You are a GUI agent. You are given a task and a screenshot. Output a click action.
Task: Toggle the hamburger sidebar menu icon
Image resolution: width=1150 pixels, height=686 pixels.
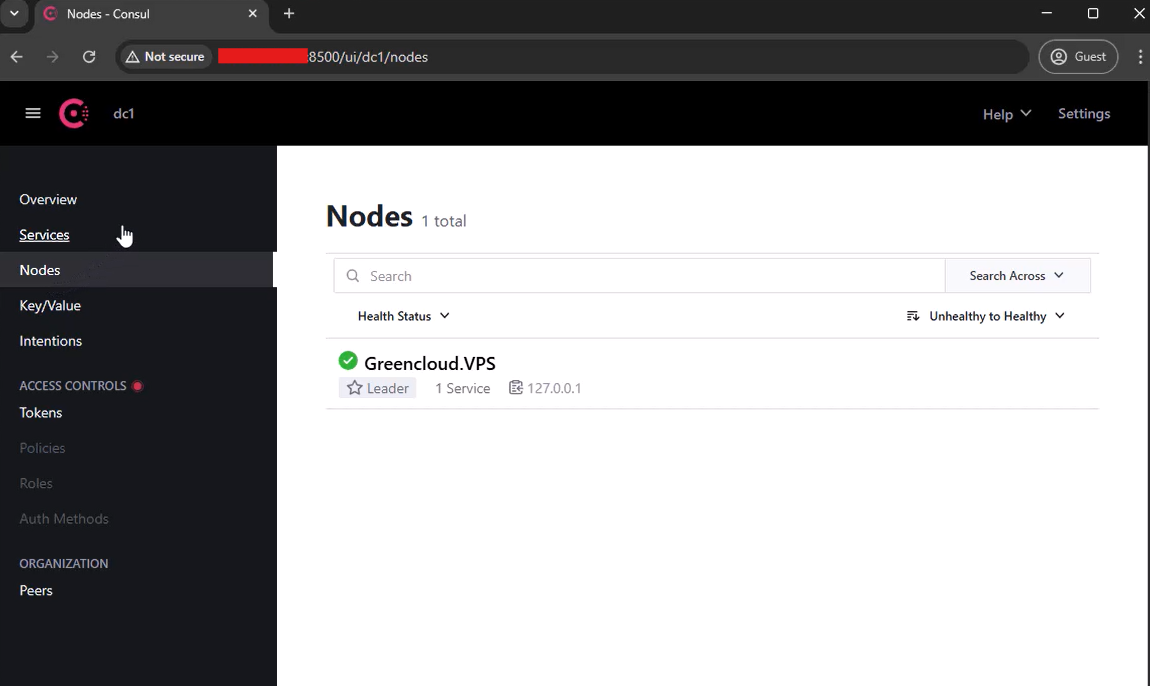[32, 113]
